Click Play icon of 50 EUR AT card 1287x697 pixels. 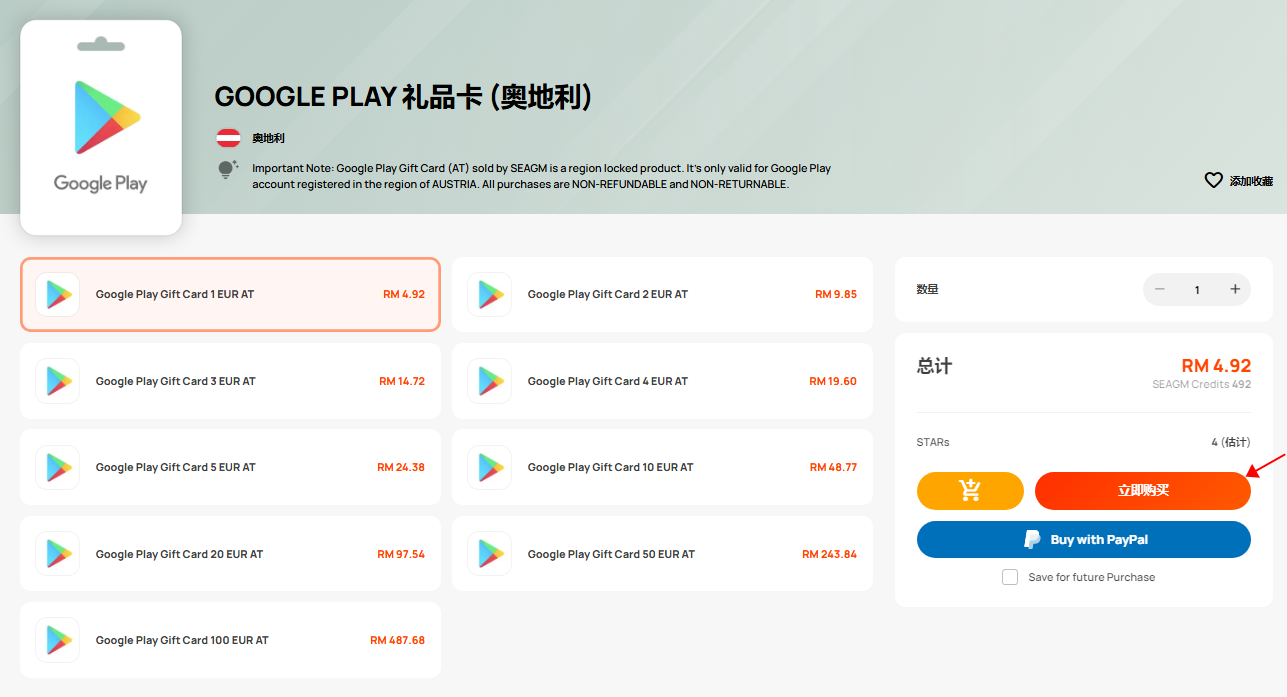(x=490, y=554)
